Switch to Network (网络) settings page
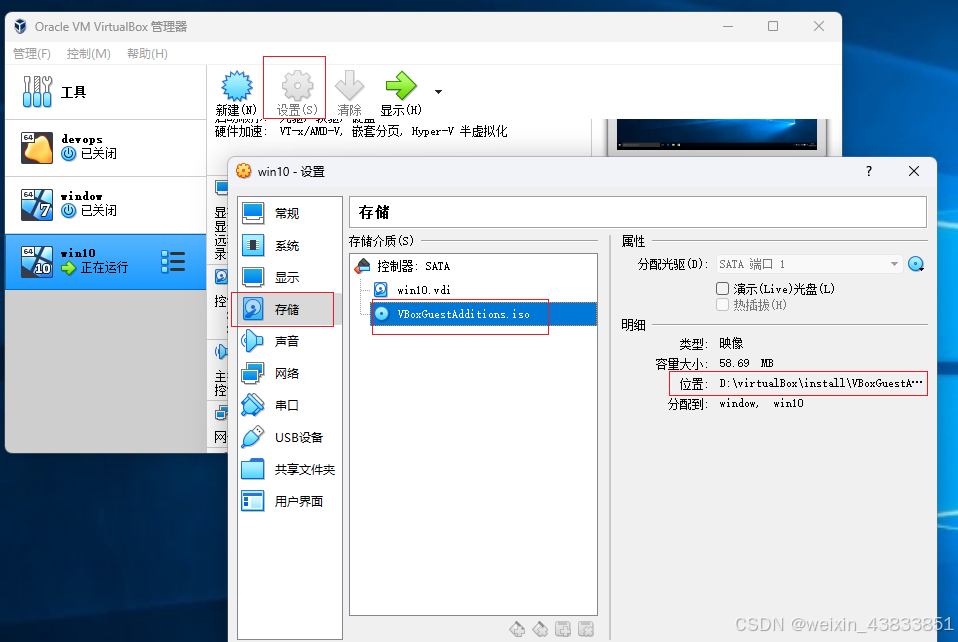This screenshot has height=642, width=958. [x=288, y=373]
